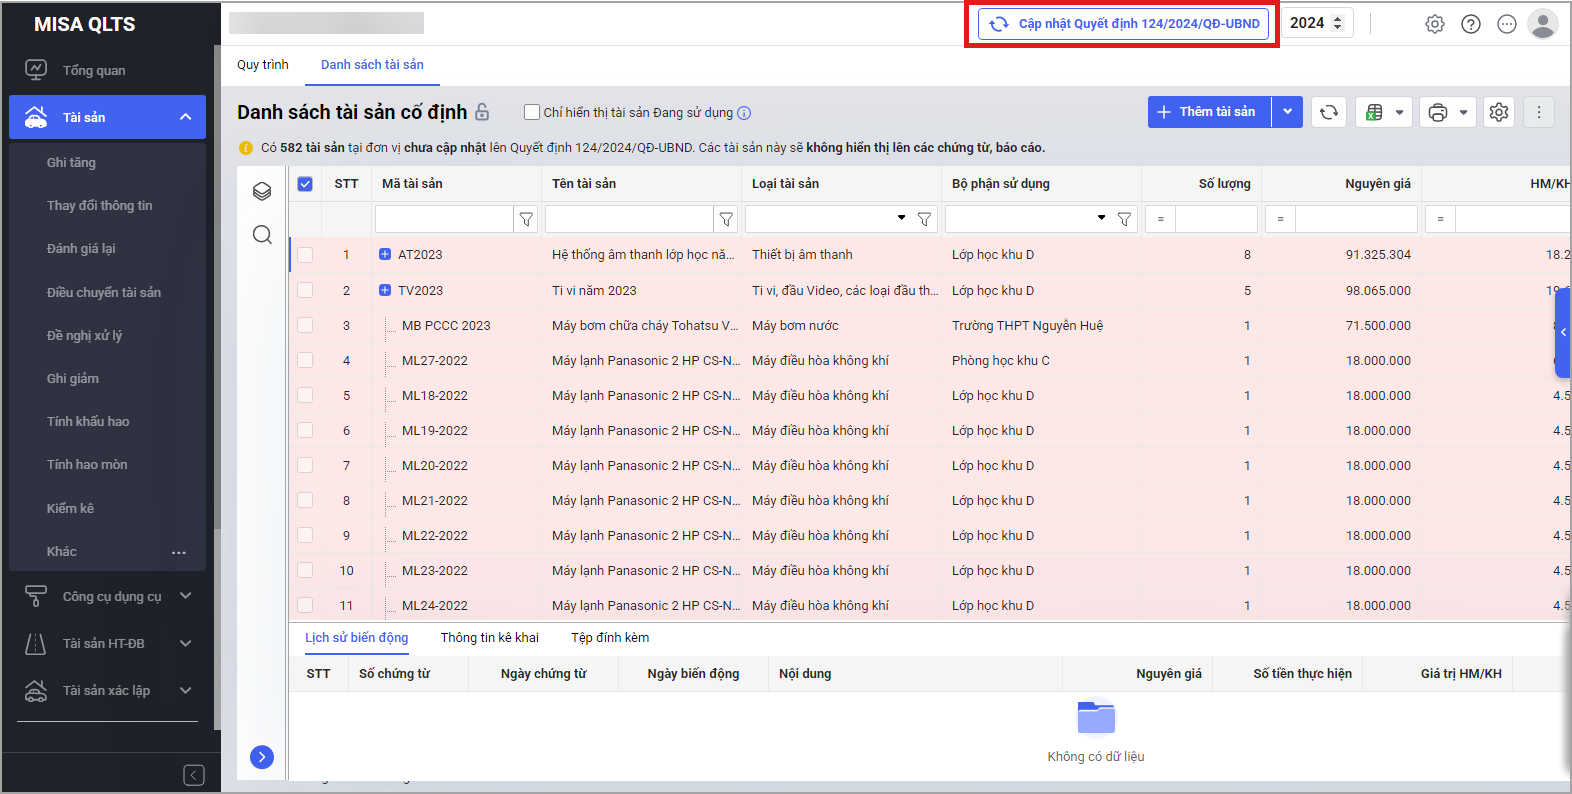Check the row checkbox for AT2023
1572x794 pixels.
click(305, 255)
